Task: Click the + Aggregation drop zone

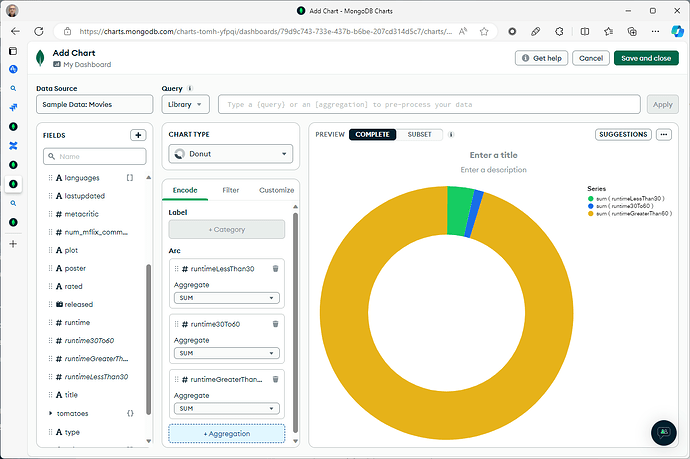Action: pyautogui.click(x=227, y=433)
